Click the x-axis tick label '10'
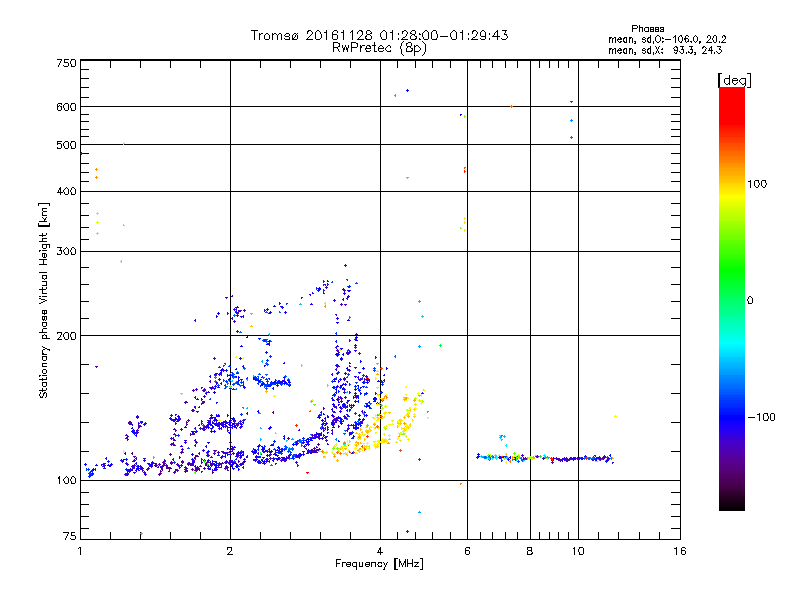 (x=578, y=551)
